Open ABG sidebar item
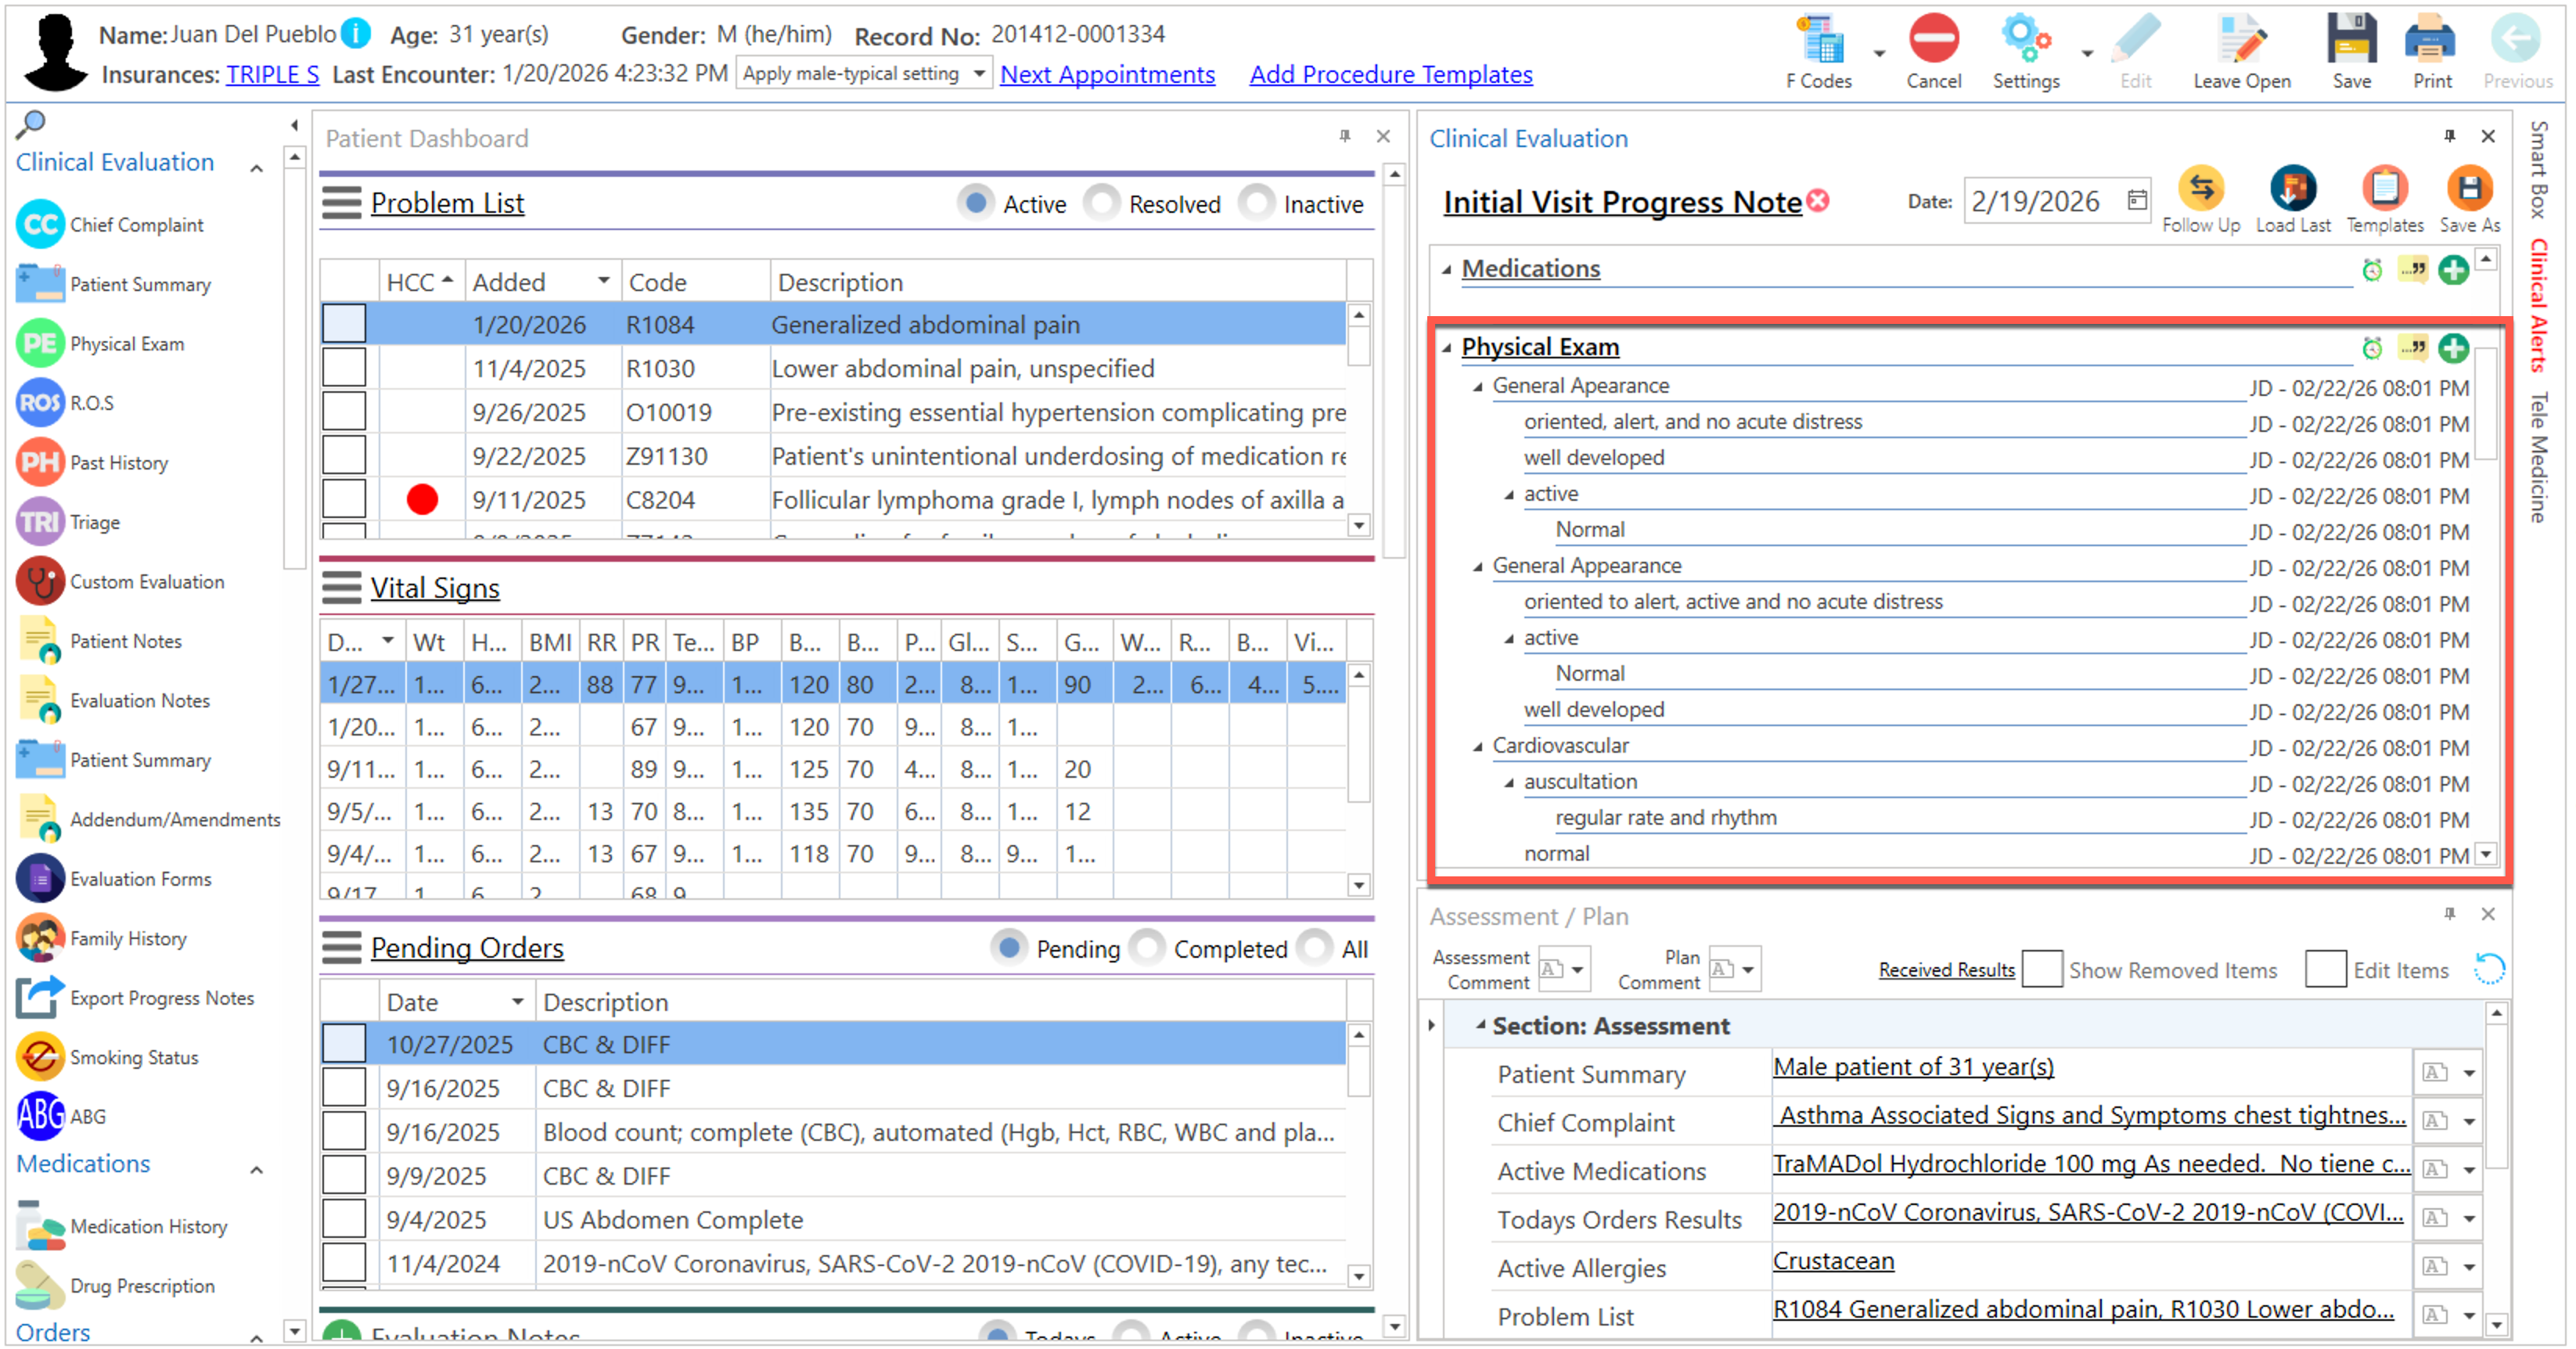 (x=87, y=1116)
